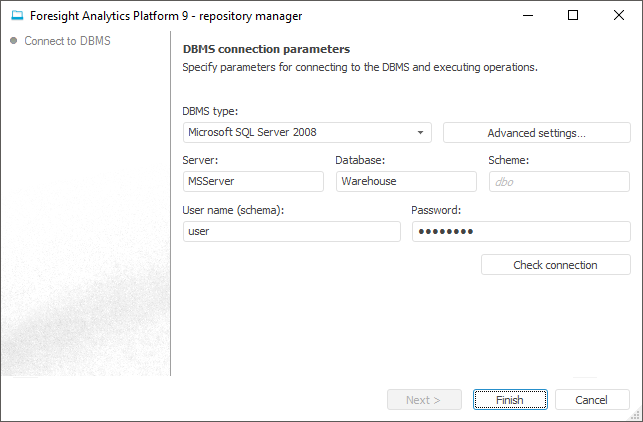Cancel the connection wizard
643x422 pixels.
tap(592, 400)
